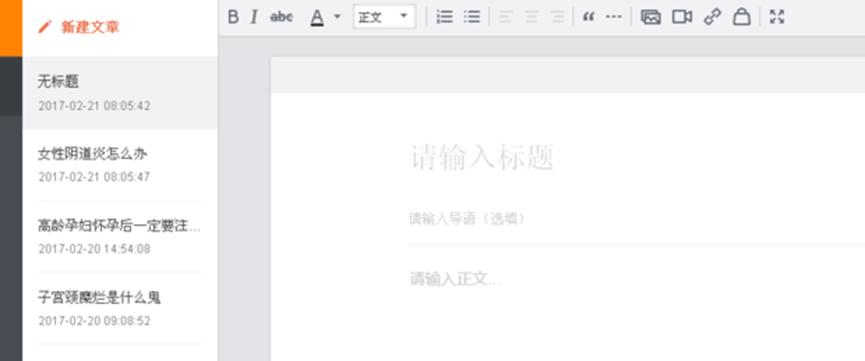Click pencil icon beside 新建文章
The width and height of the screenshot is (865, 361).
[x=45, y=26]
